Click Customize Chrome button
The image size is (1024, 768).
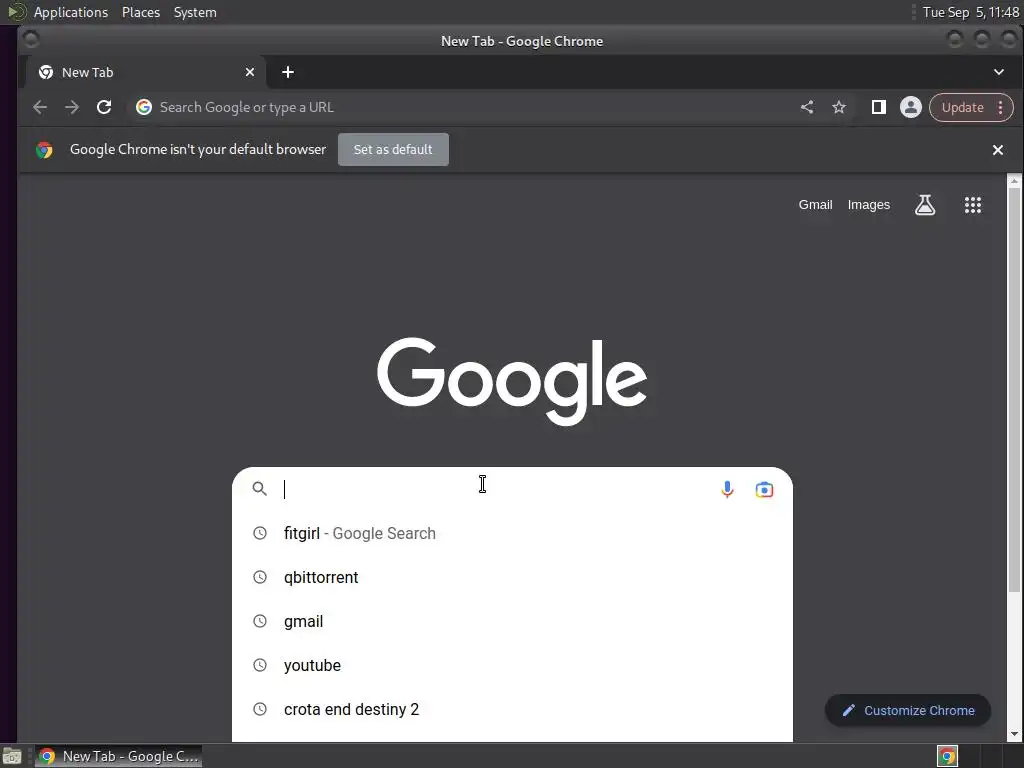908,711
